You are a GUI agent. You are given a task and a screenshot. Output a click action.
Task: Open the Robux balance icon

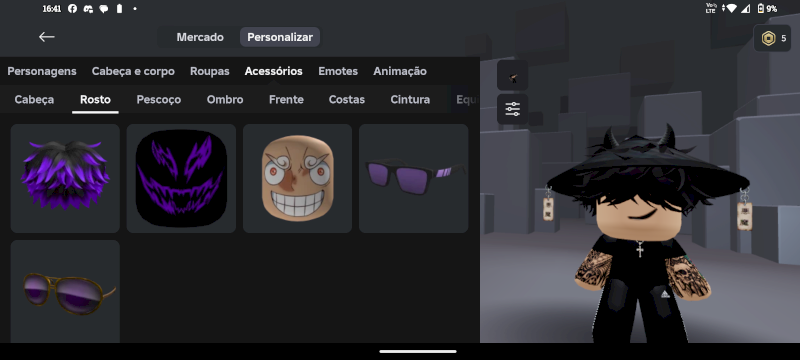[768, 38]
